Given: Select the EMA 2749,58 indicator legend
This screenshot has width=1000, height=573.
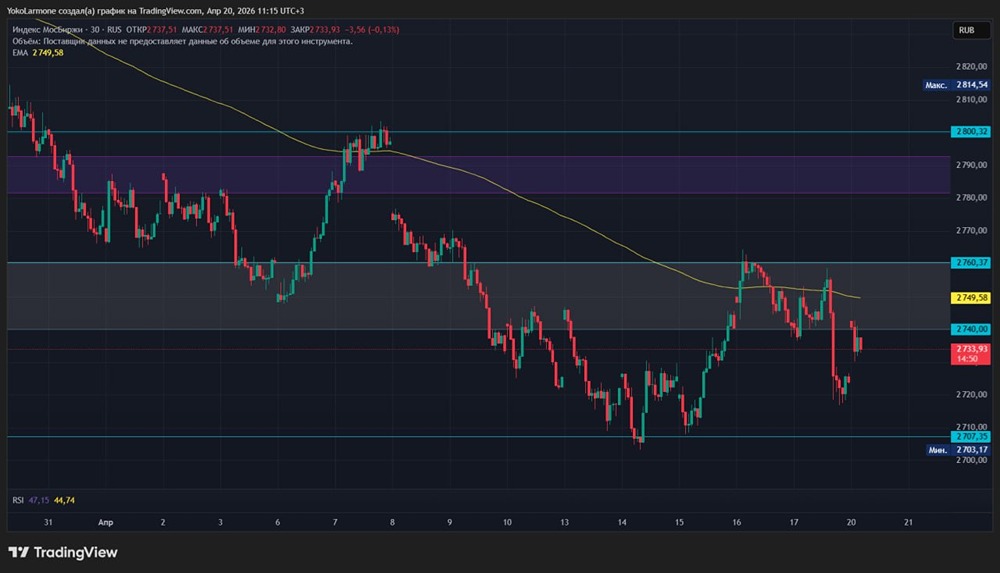Looking at the screenshot, I should point(38,52).
